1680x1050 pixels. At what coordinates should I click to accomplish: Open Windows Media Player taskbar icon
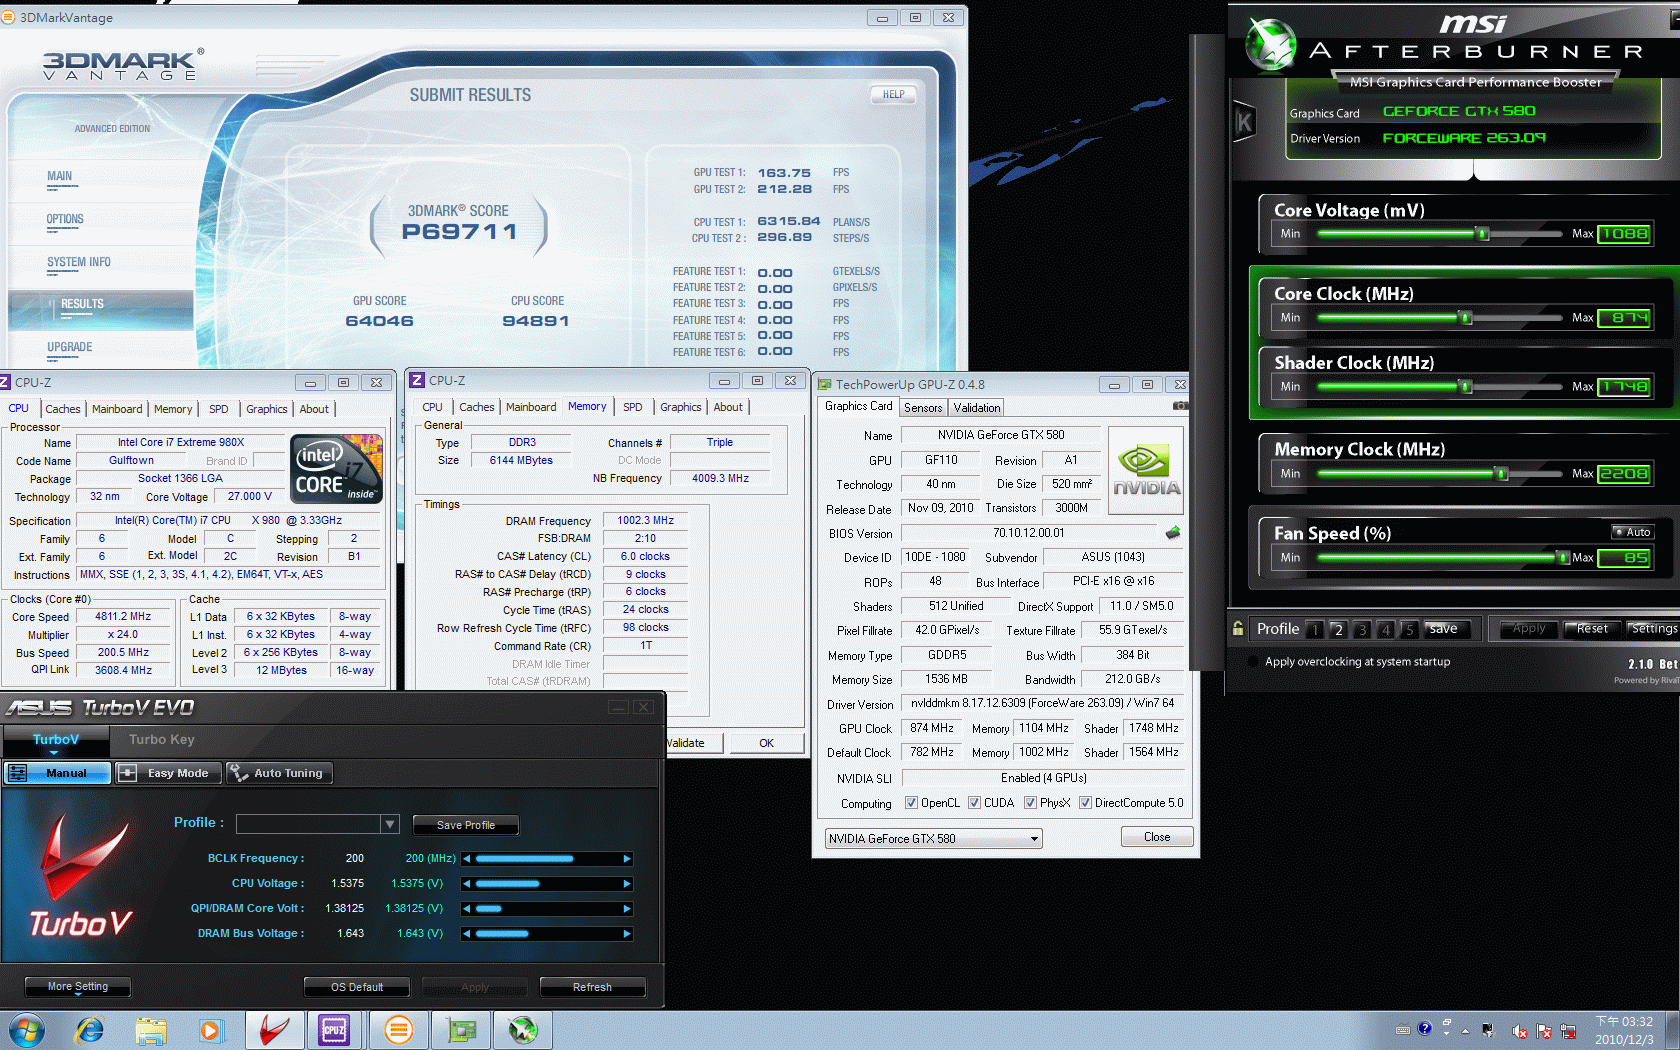210,1030
